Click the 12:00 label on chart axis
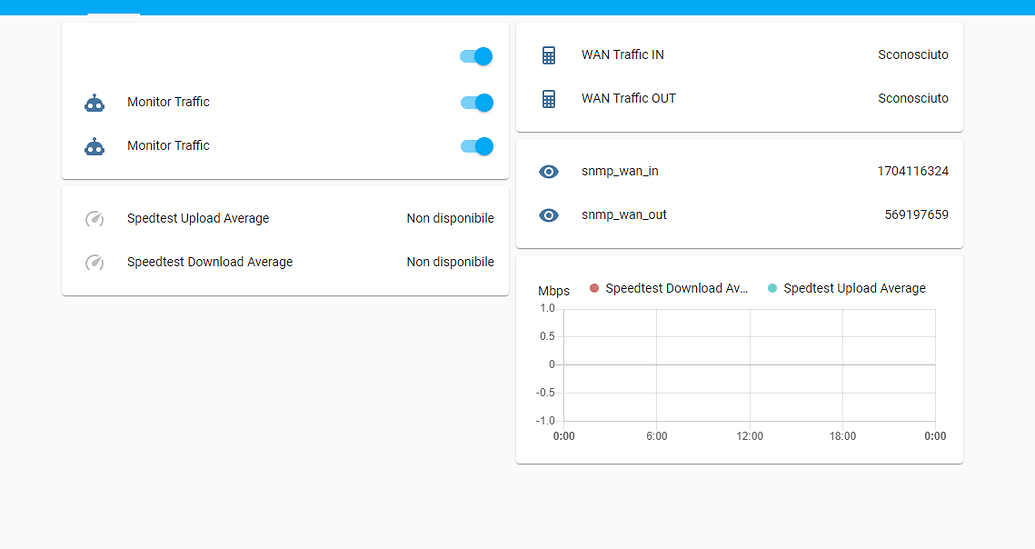The width and height of the screenshot is (1035, 549). [x=750, y=436]
